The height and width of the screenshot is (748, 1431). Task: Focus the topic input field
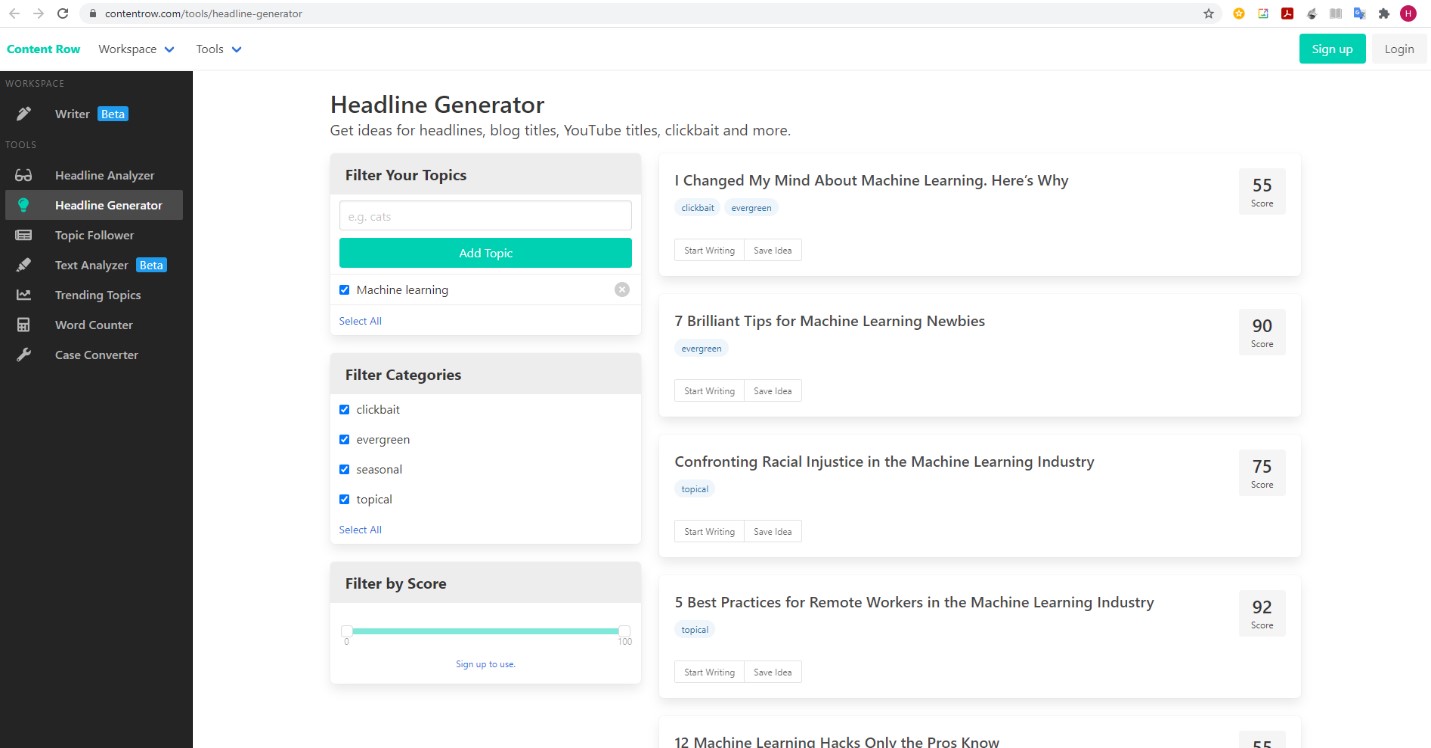(485, 216)
